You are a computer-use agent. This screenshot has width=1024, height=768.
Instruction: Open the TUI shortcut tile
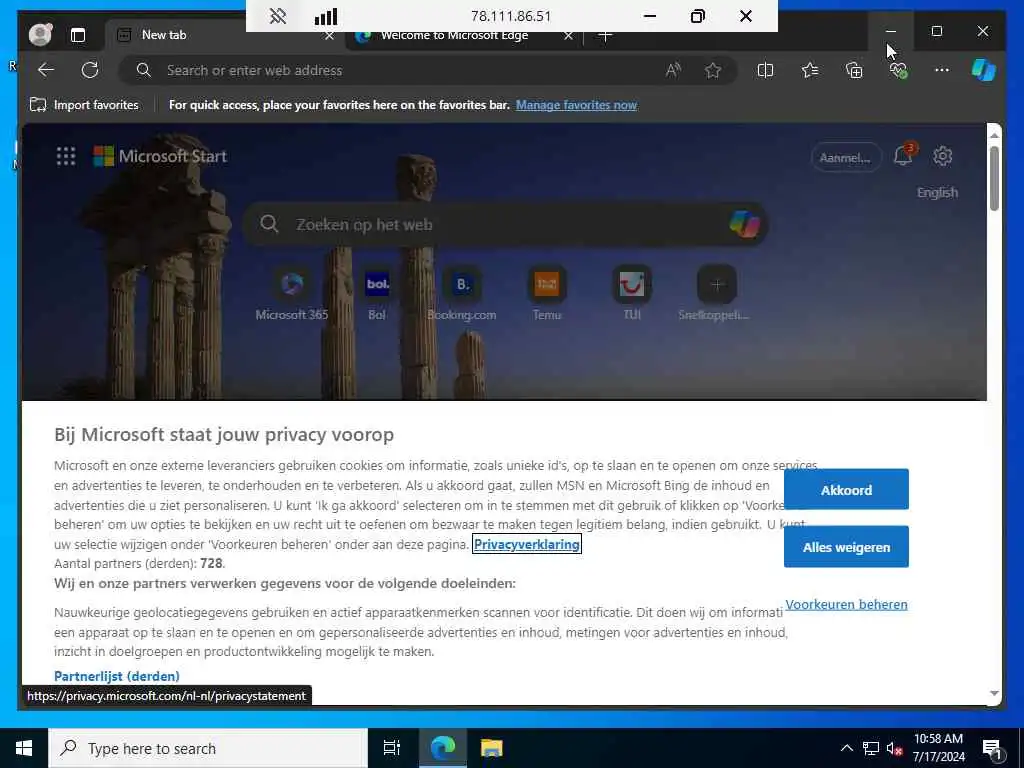tap(632, 293)
